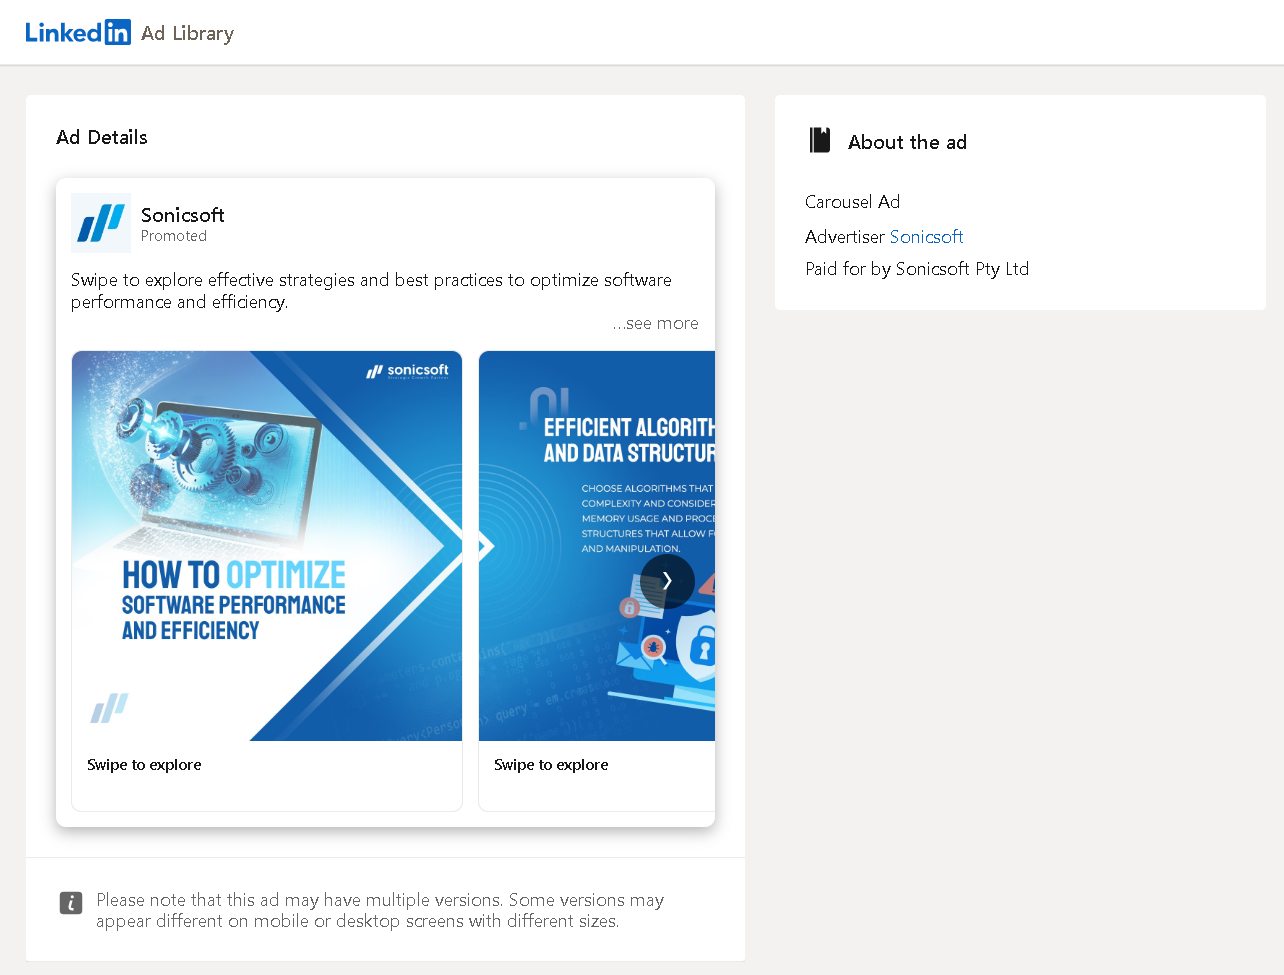Click the ticket icon next to 'About the ad'
Screen dimensions: 1284x975
(x=819, y=140)
